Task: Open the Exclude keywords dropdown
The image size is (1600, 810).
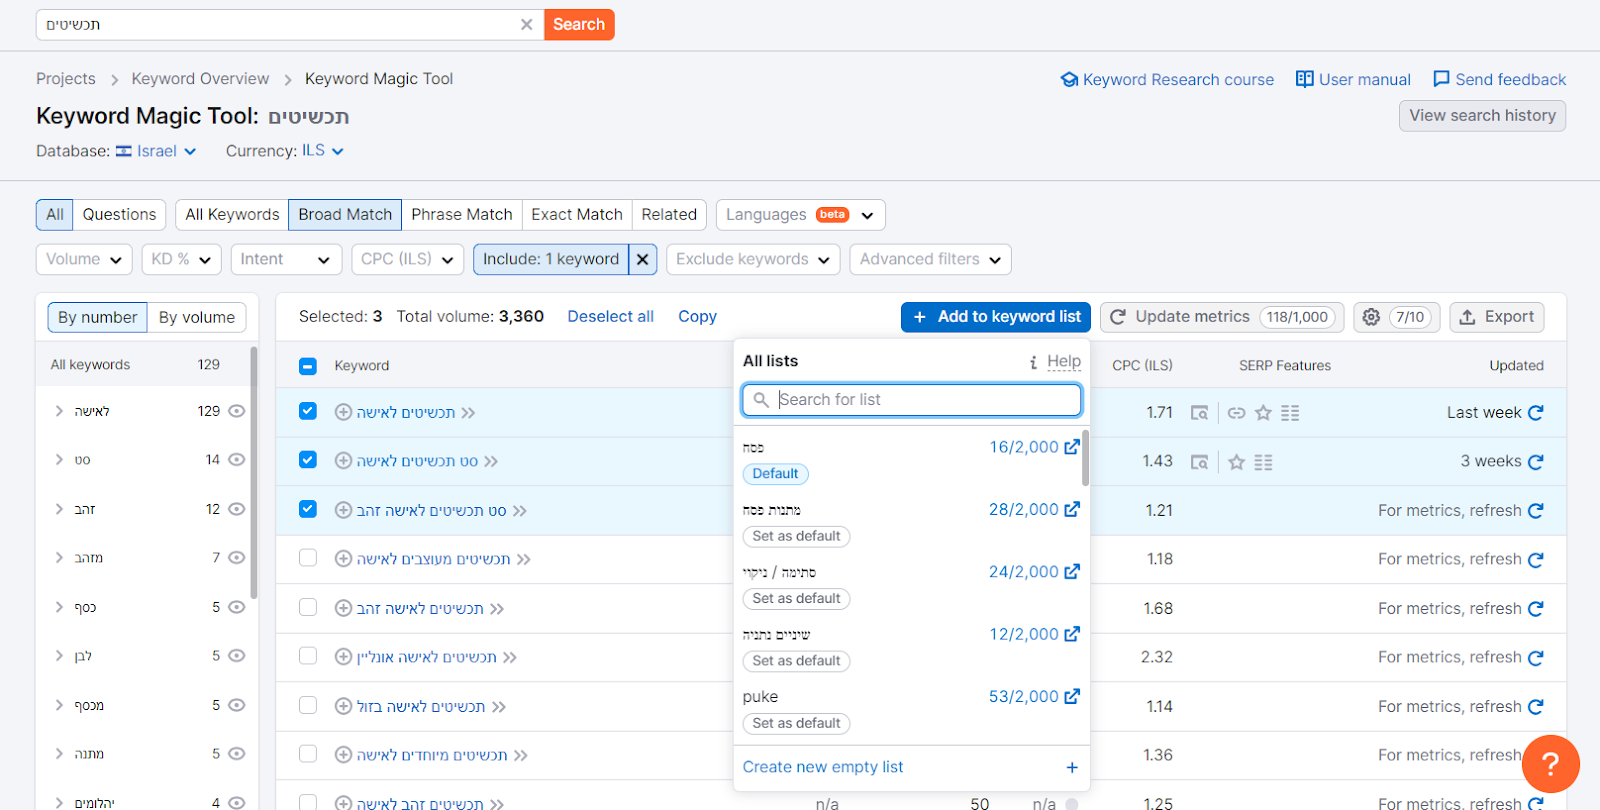Action: tap(753, 259)
